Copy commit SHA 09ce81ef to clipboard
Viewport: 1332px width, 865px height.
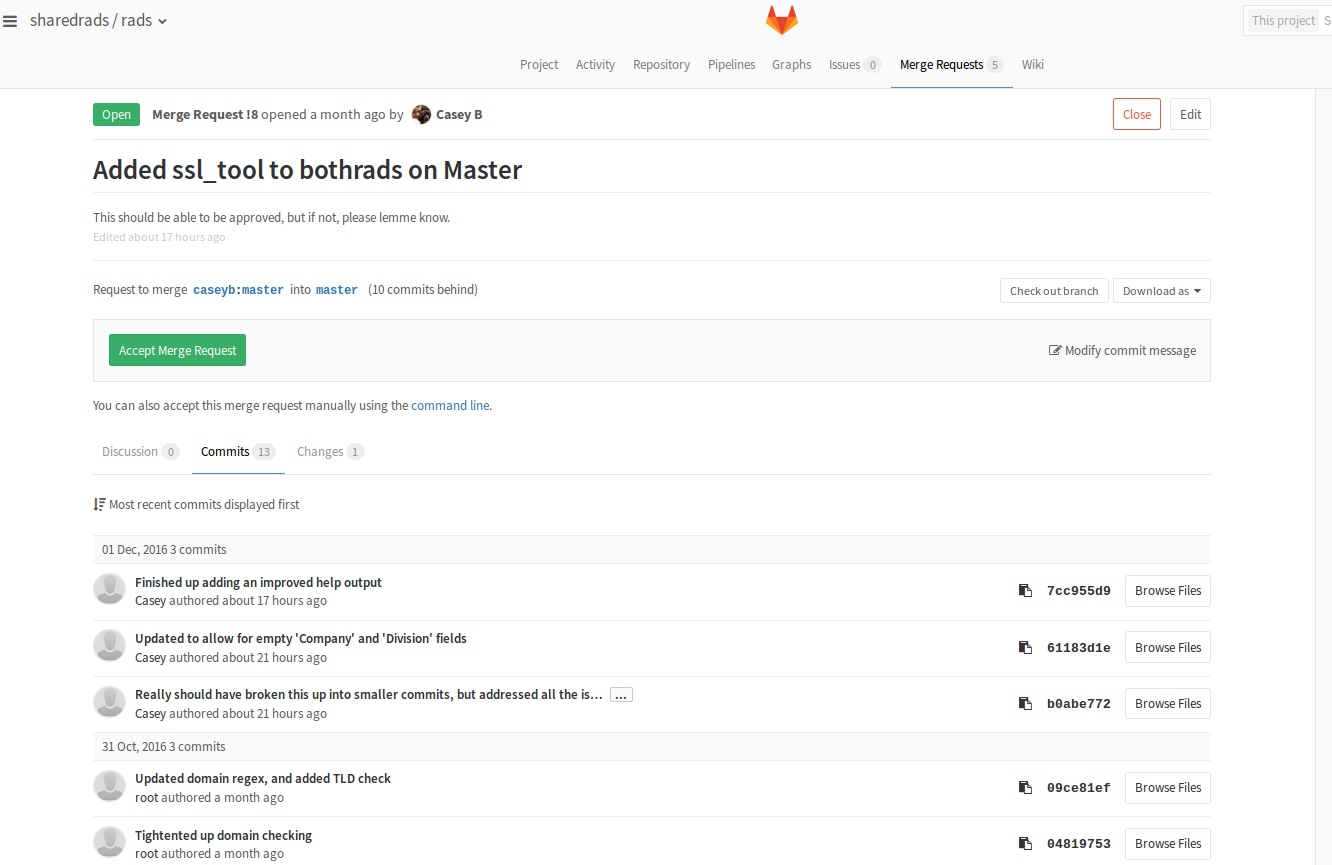[x=1025, y=788]
